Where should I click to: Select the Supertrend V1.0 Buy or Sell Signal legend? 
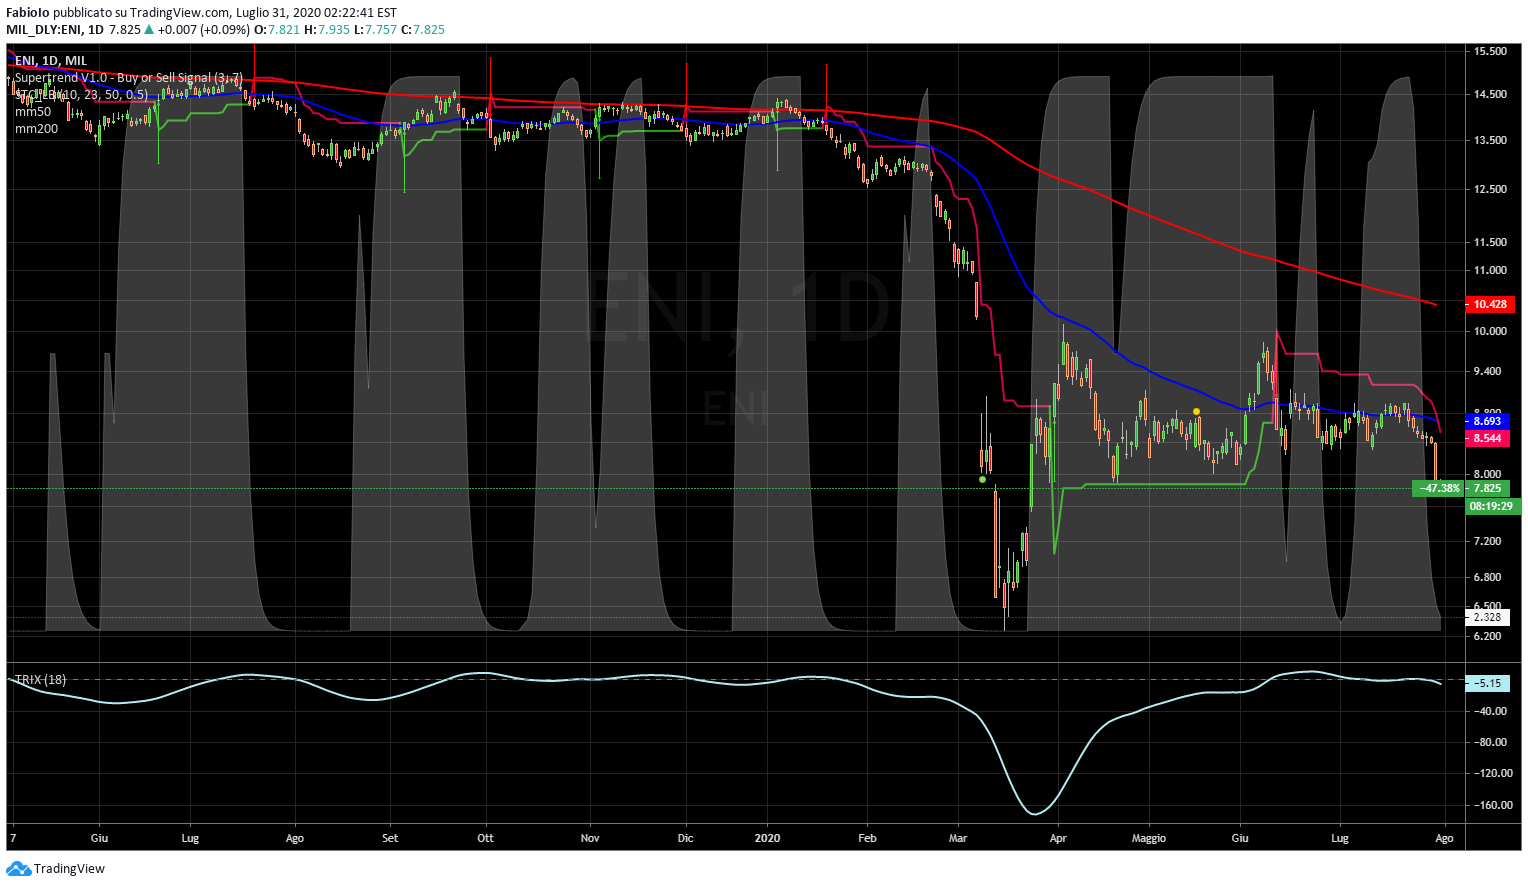(129, 77)
